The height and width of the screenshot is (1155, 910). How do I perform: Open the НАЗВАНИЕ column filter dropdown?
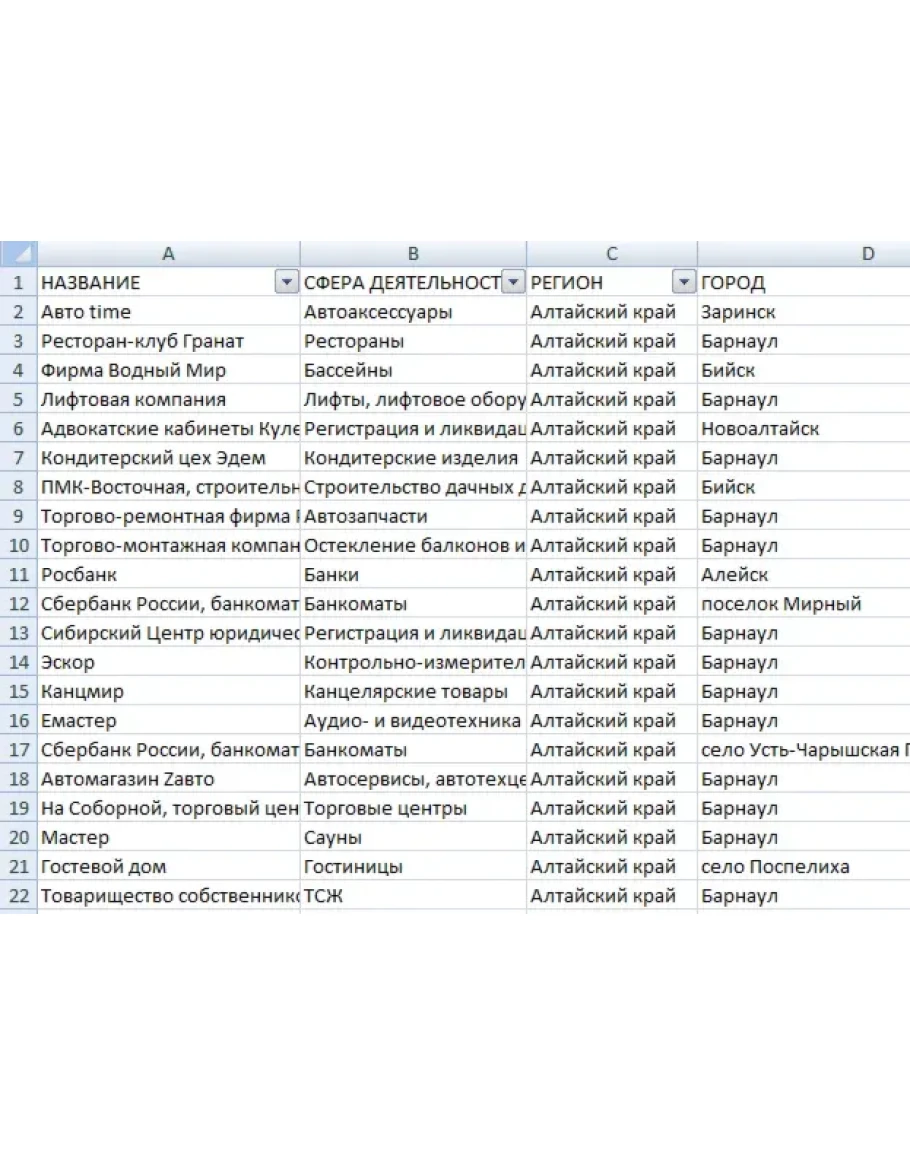click(286, 283)
